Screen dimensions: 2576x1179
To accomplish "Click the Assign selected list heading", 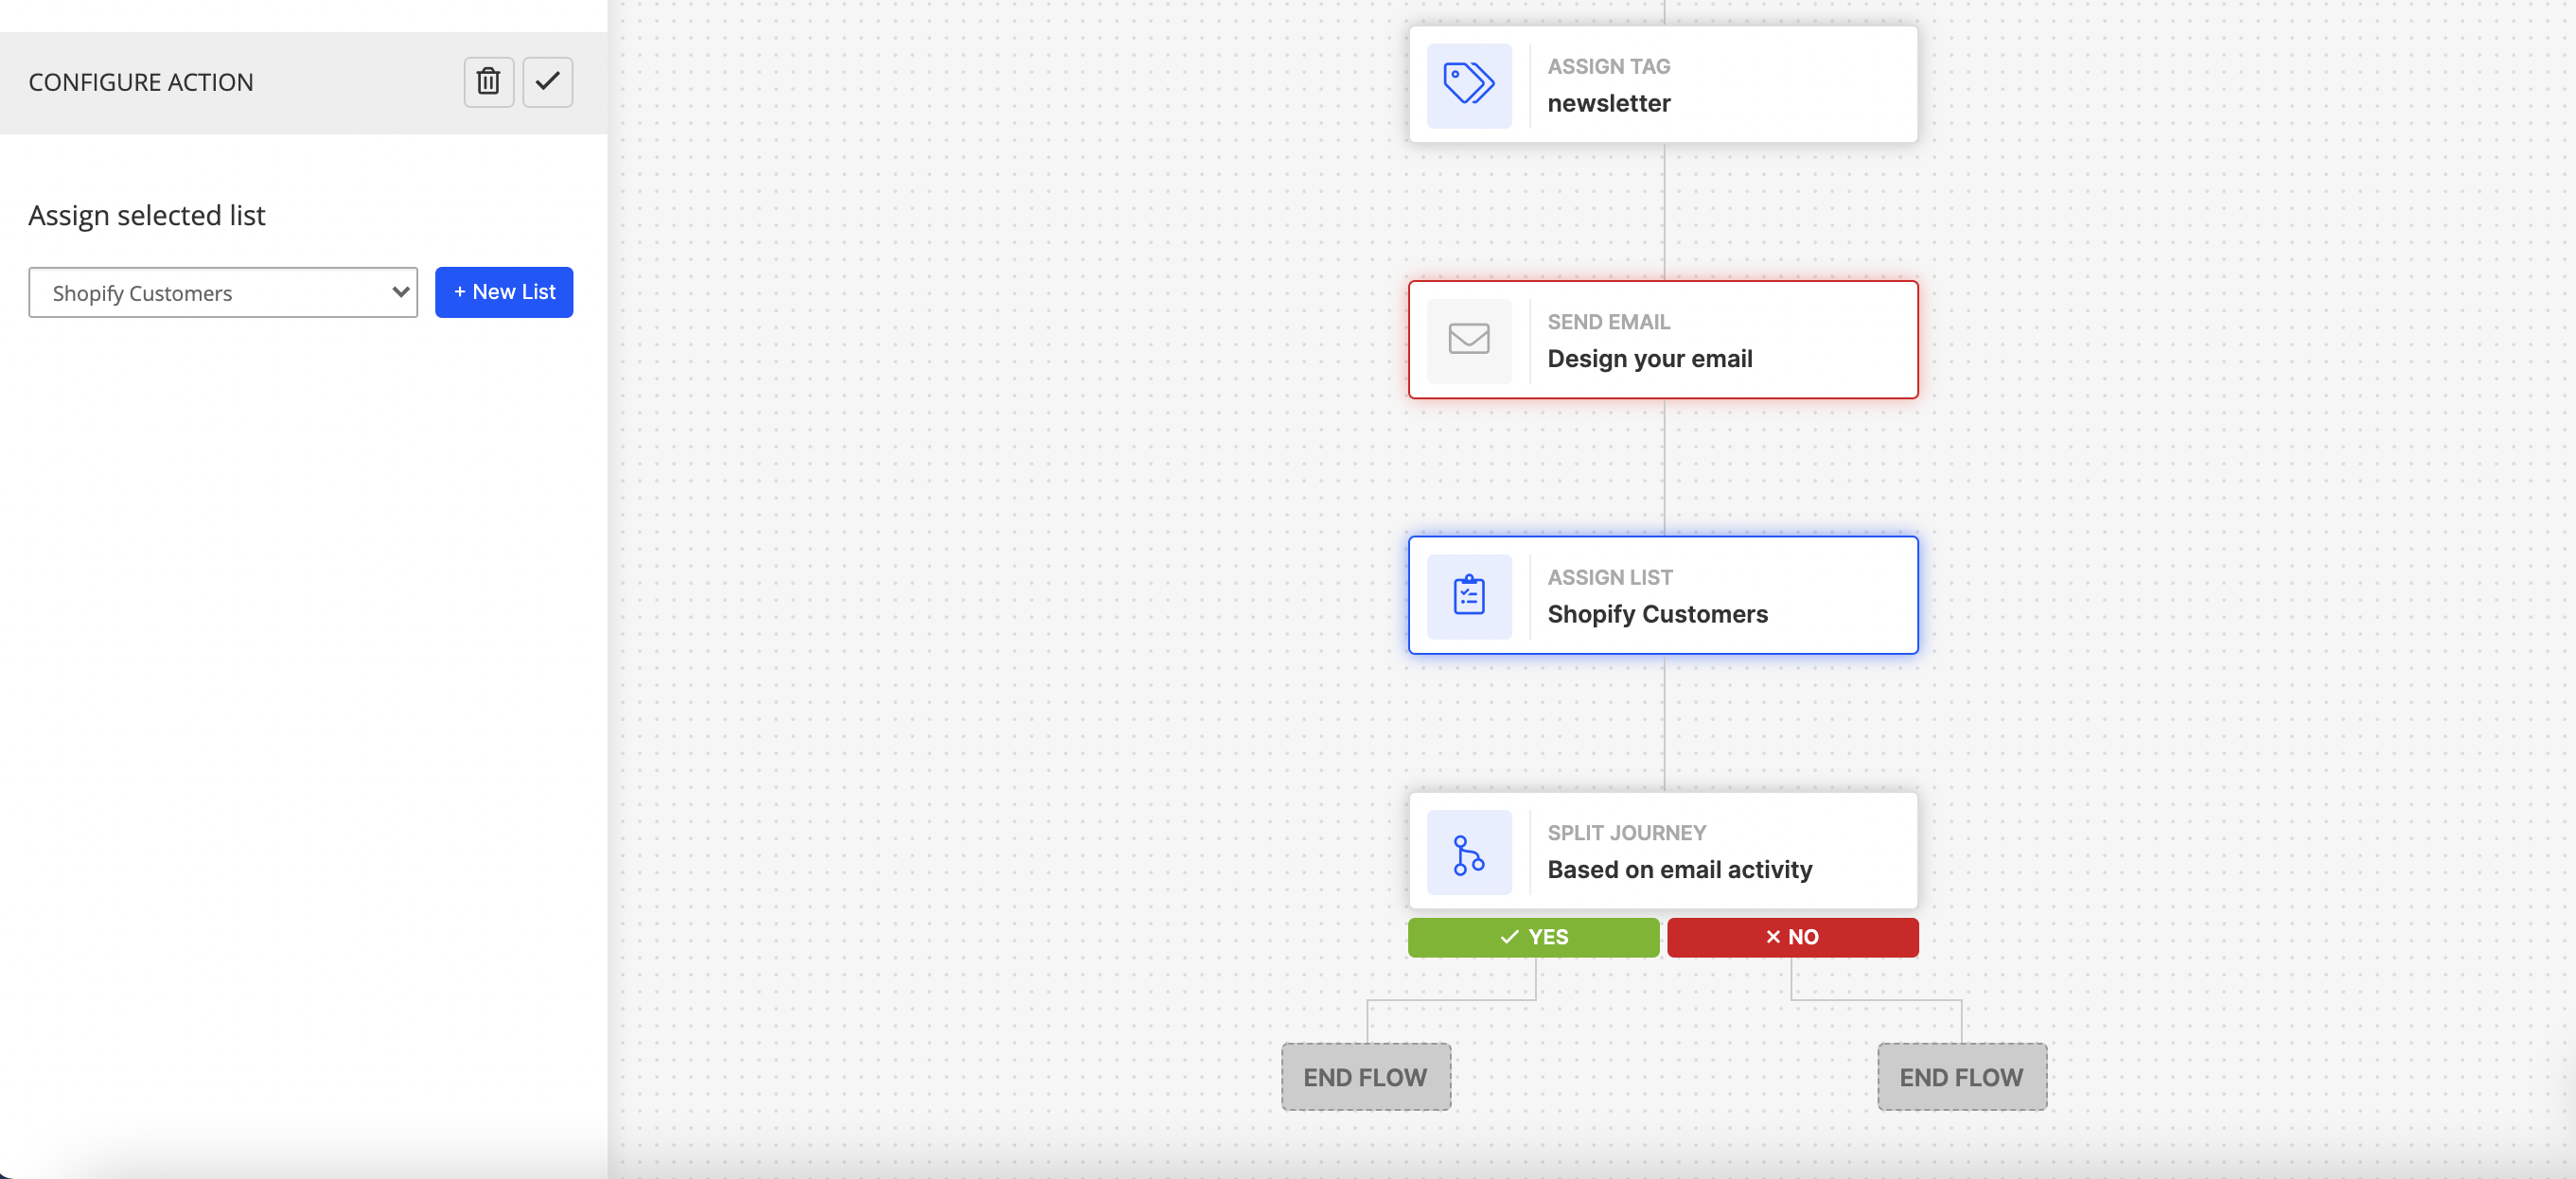I will [147, 215].
